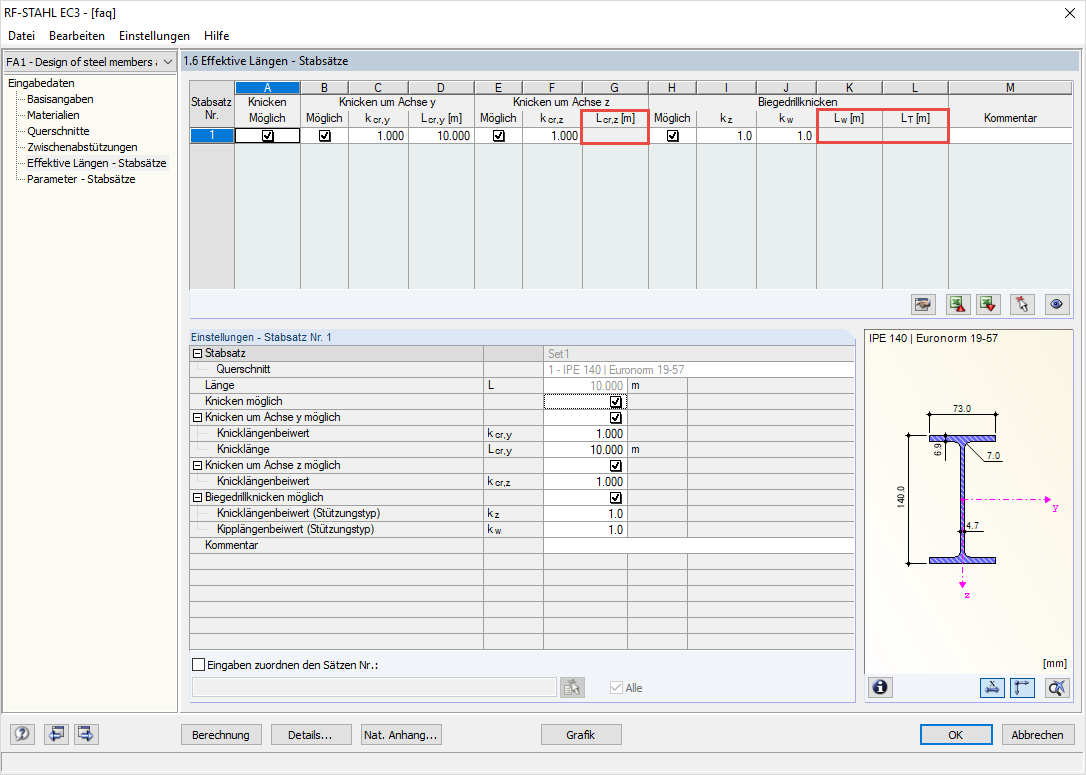Enable 'Eingaben zuordnen den Sätzen Nr.' checkbox
1086x775 pixels.
pos(199,665)
